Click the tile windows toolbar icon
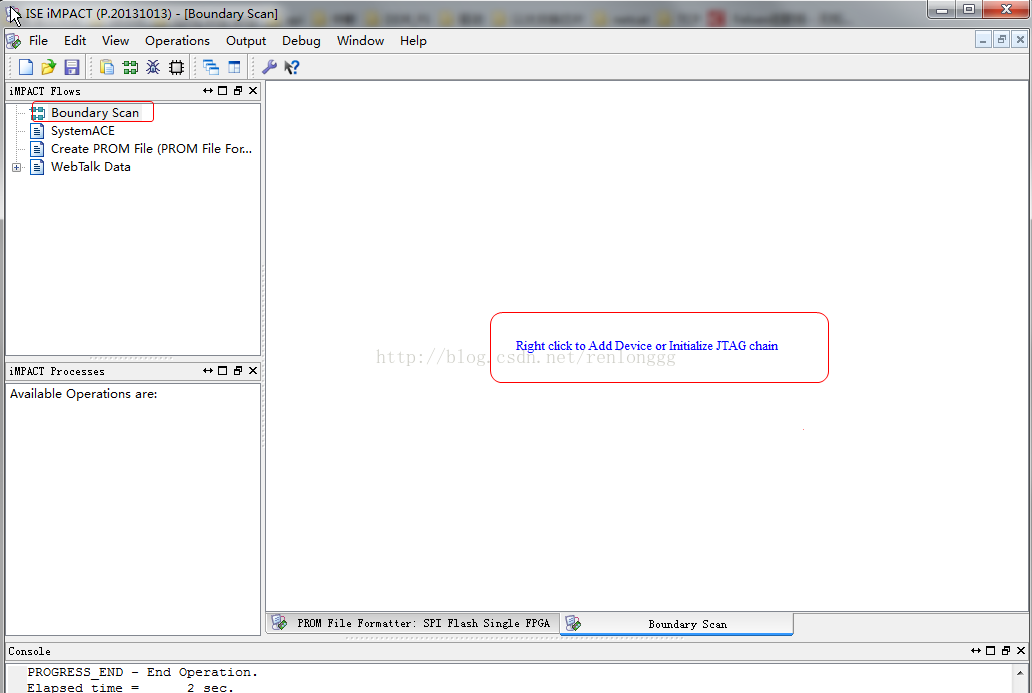Viewport: 1032px width, 693px height. [234, 67]
